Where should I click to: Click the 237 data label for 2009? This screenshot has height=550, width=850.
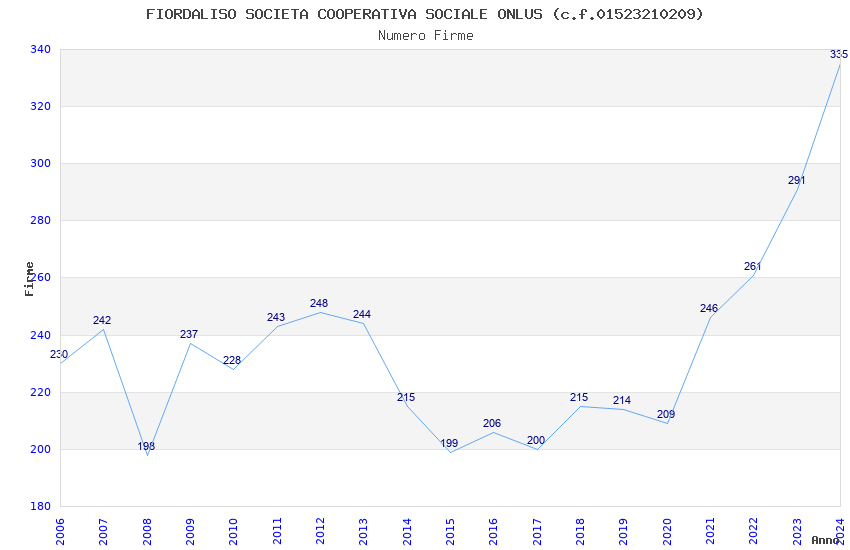[x=189, y=335]
